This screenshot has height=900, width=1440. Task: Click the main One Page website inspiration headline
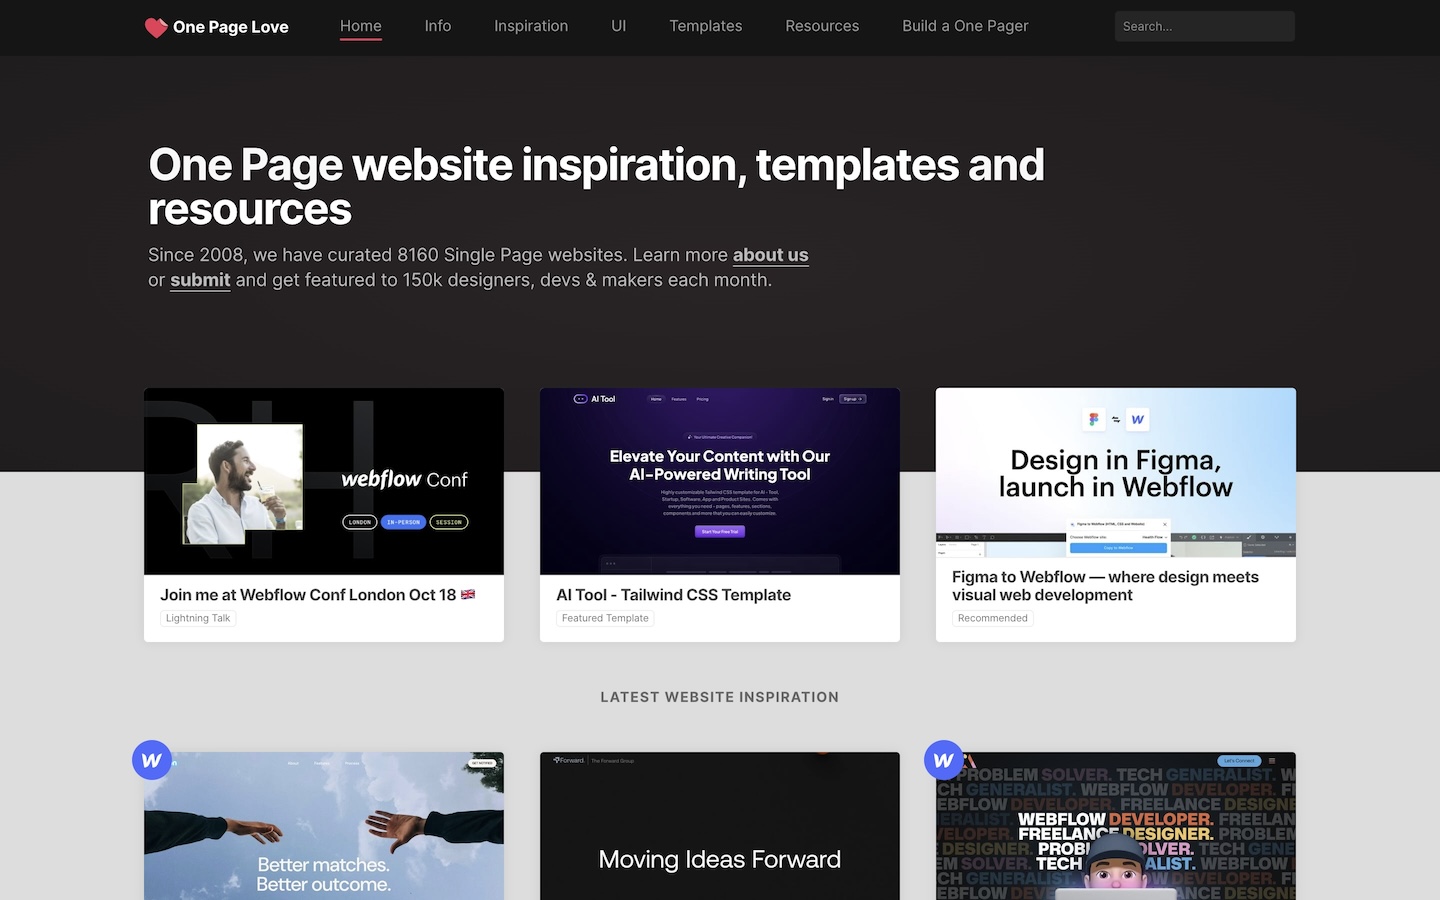(596, 187)
